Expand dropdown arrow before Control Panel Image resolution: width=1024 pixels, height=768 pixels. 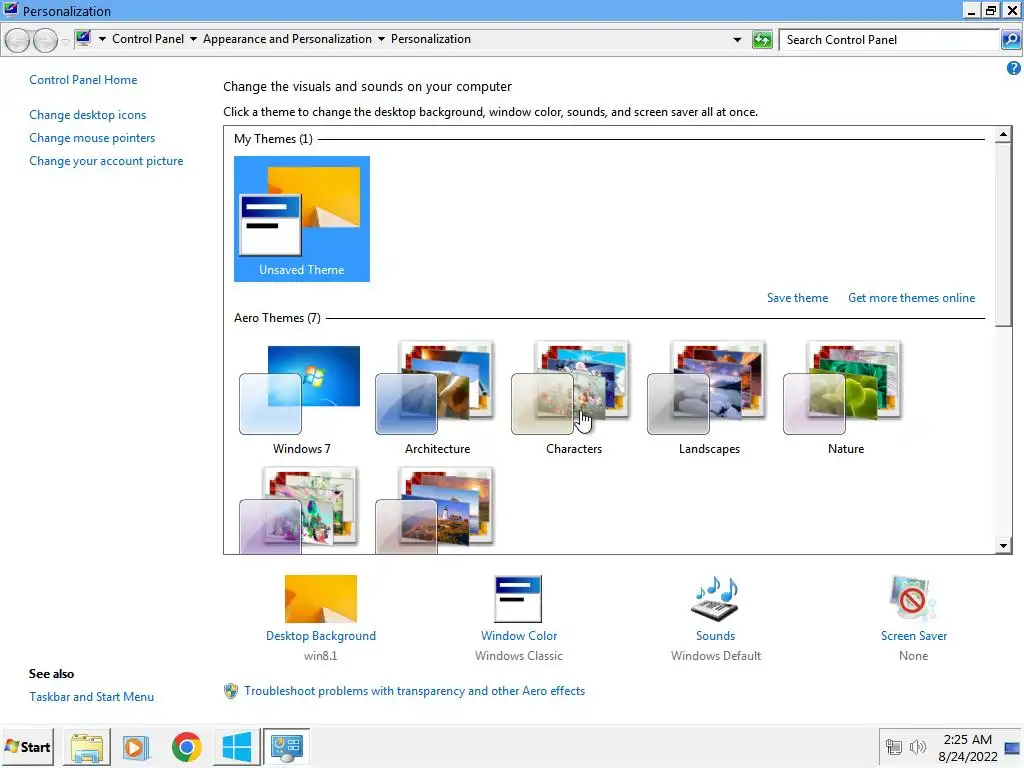tap(102, 39)
